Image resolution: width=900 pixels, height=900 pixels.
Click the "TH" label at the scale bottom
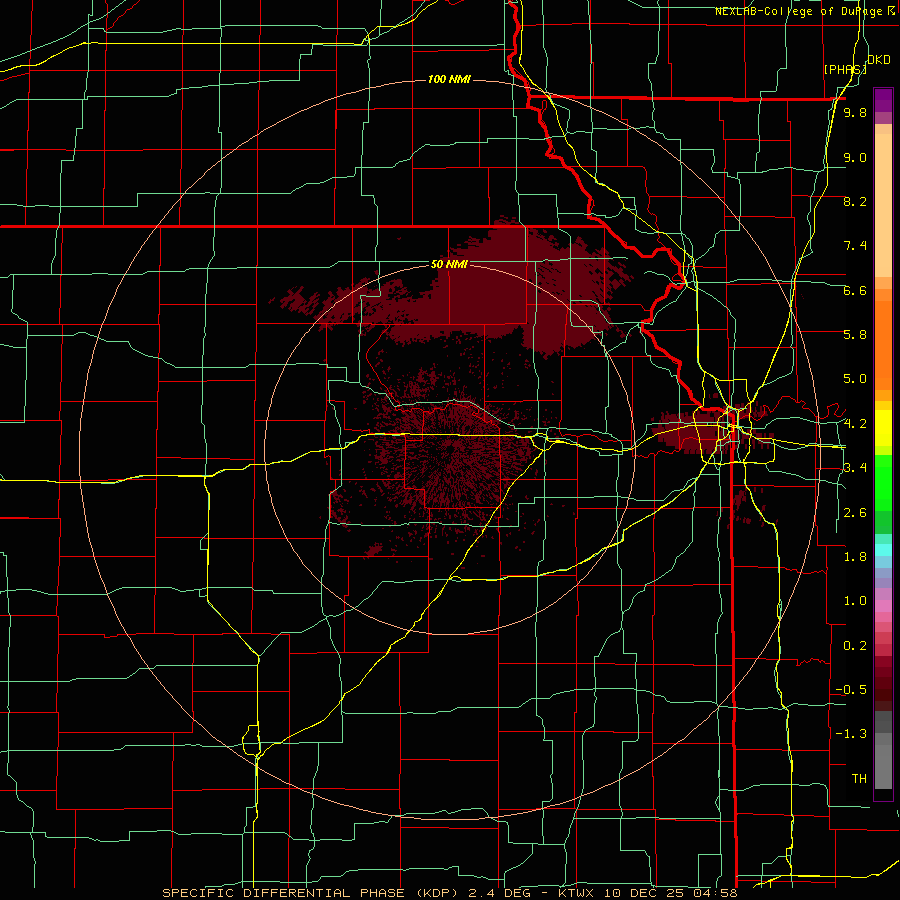pyautogui.click(x=859, y=779)
